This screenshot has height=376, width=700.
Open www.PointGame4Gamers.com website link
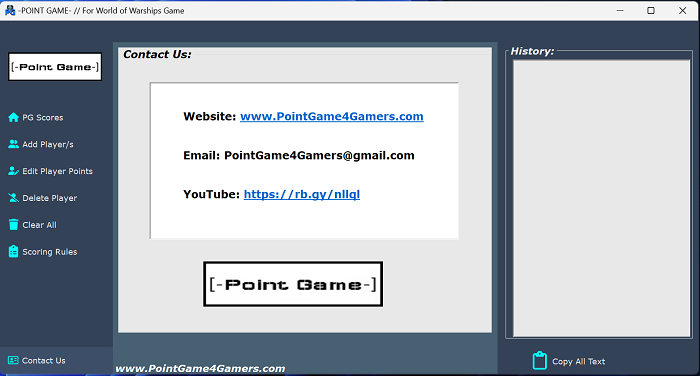(x=332, y=117)
